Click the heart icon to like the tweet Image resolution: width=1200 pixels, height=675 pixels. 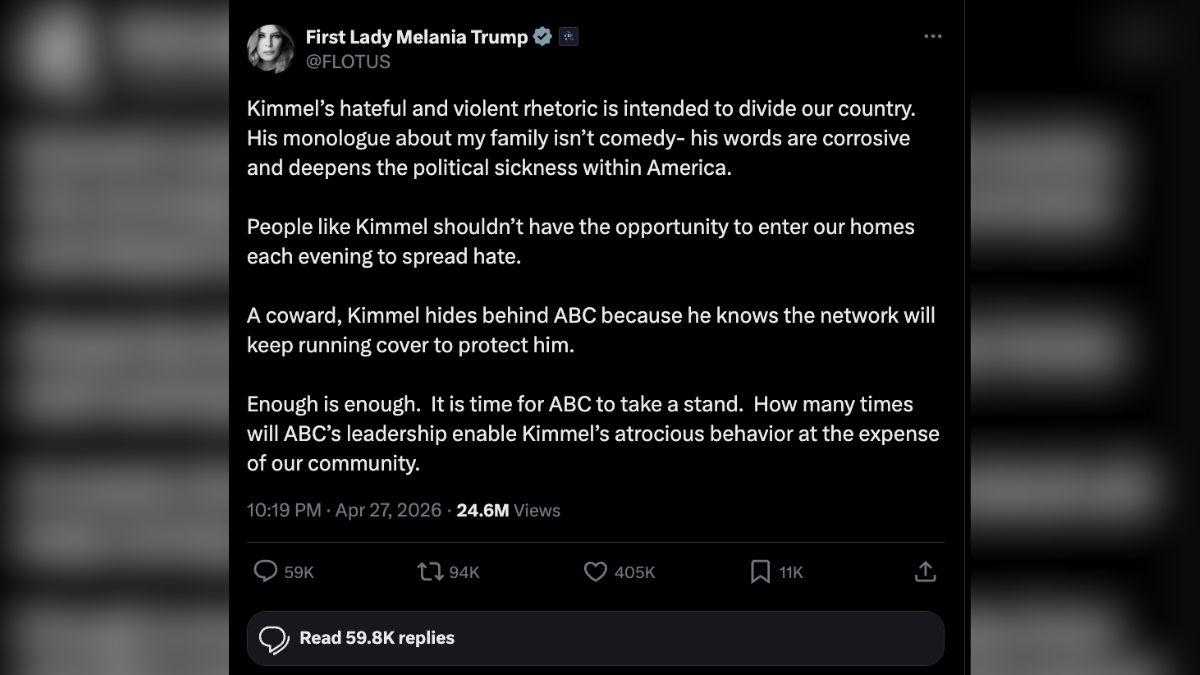(596, 571)
